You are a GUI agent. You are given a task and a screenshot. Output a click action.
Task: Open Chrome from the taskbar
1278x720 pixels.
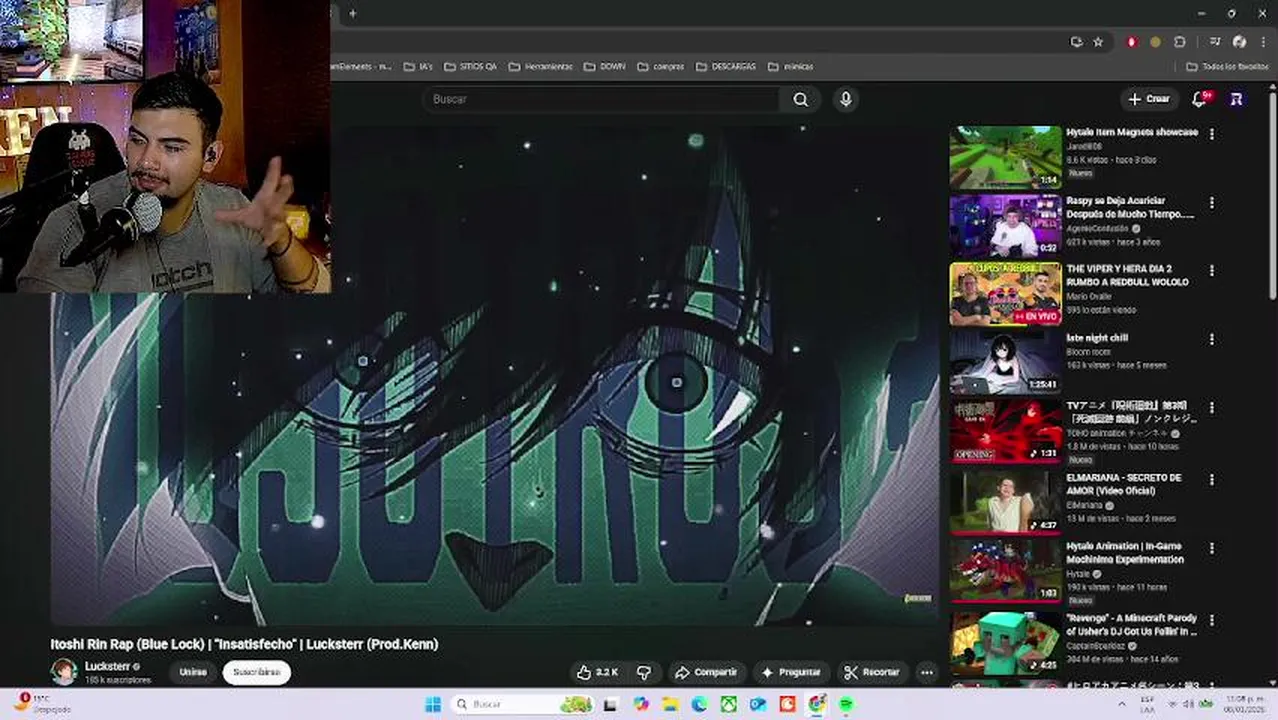point(817,704)
